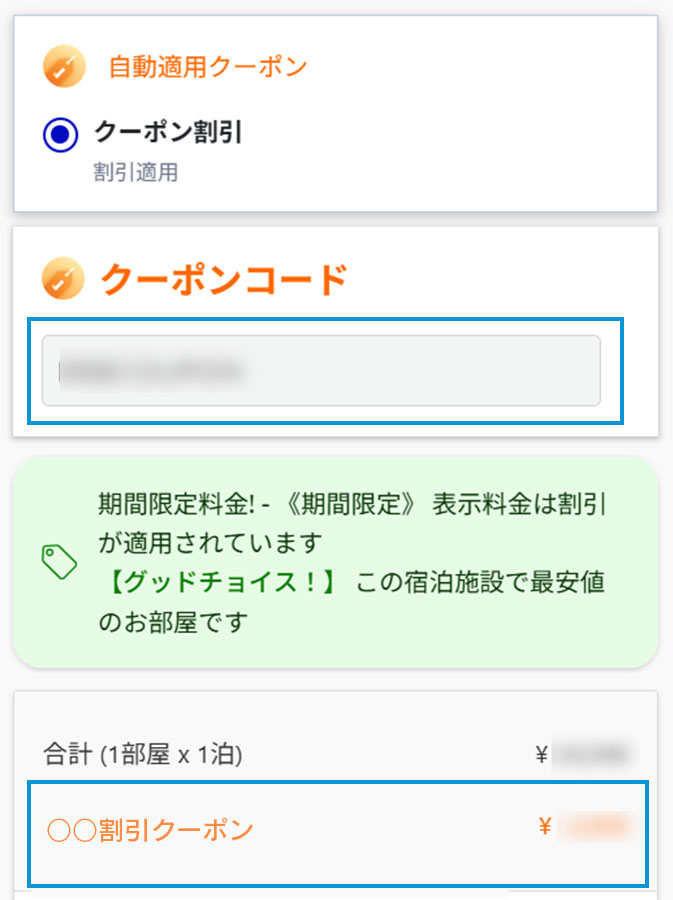Select the クーポンコード section heading
Image resolution: width=673 pixels, height=900 pixels.
pyautogui.click(x=220, y=278)
